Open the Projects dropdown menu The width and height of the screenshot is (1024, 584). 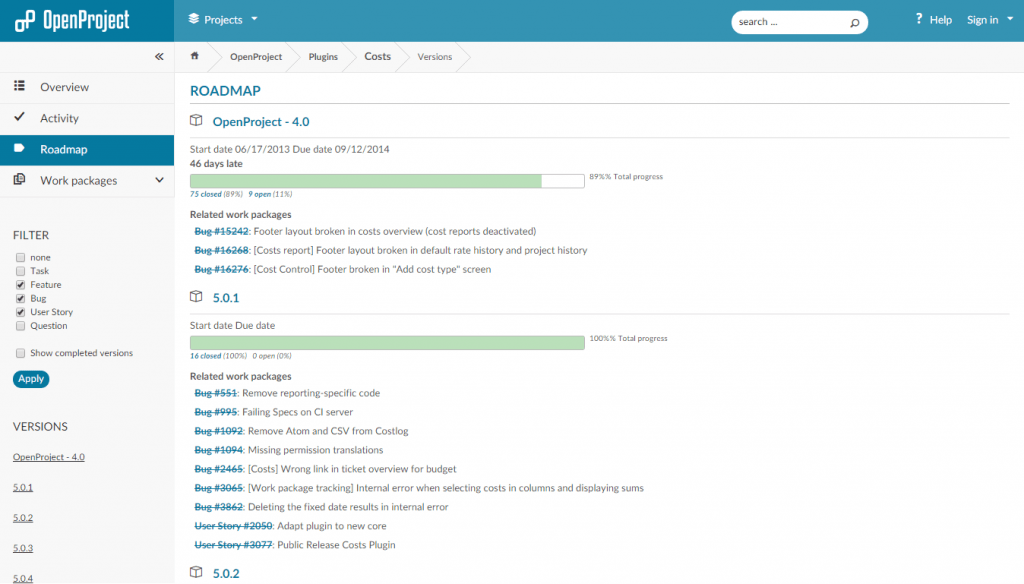tap(223, 20)
